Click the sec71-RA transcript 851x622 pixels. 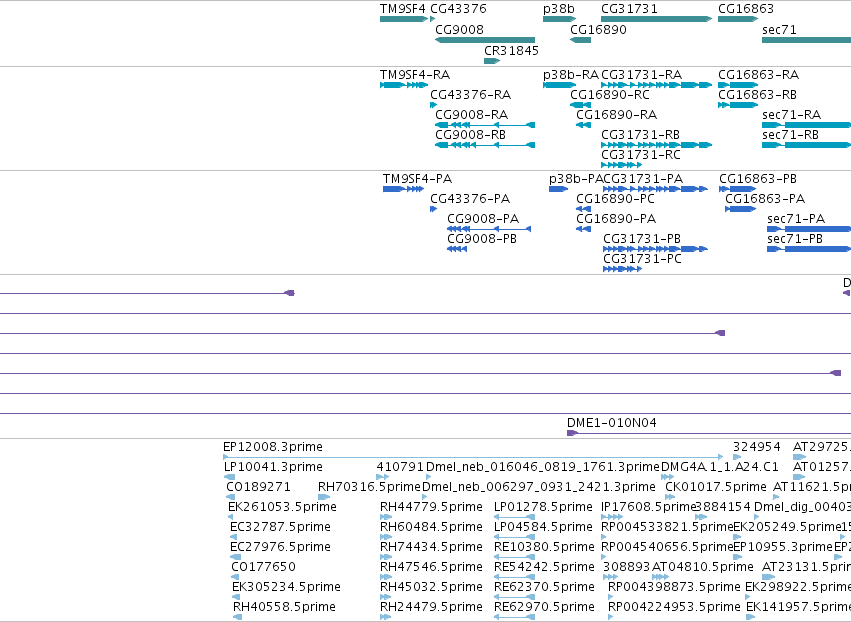pos(806,125)
